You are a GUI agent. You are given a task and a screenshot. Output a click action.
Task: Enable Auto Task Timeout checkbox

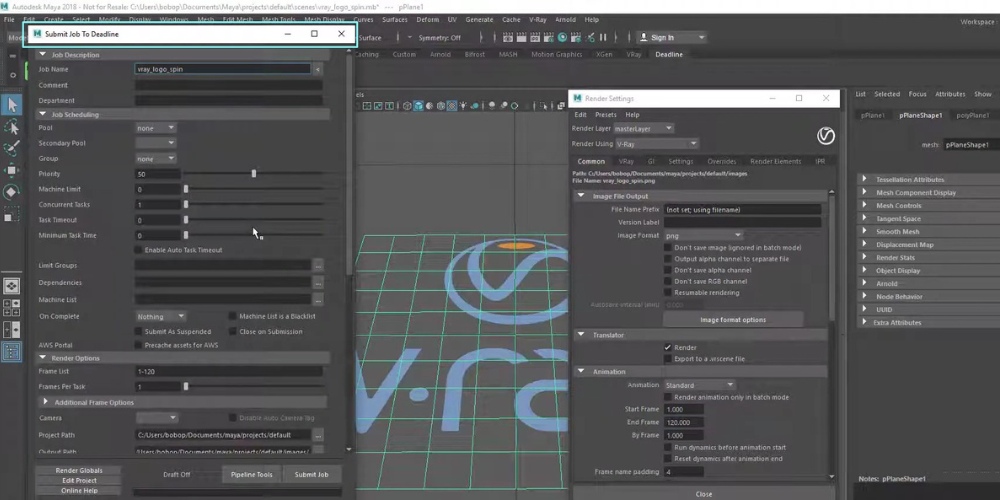click(139, 250)
